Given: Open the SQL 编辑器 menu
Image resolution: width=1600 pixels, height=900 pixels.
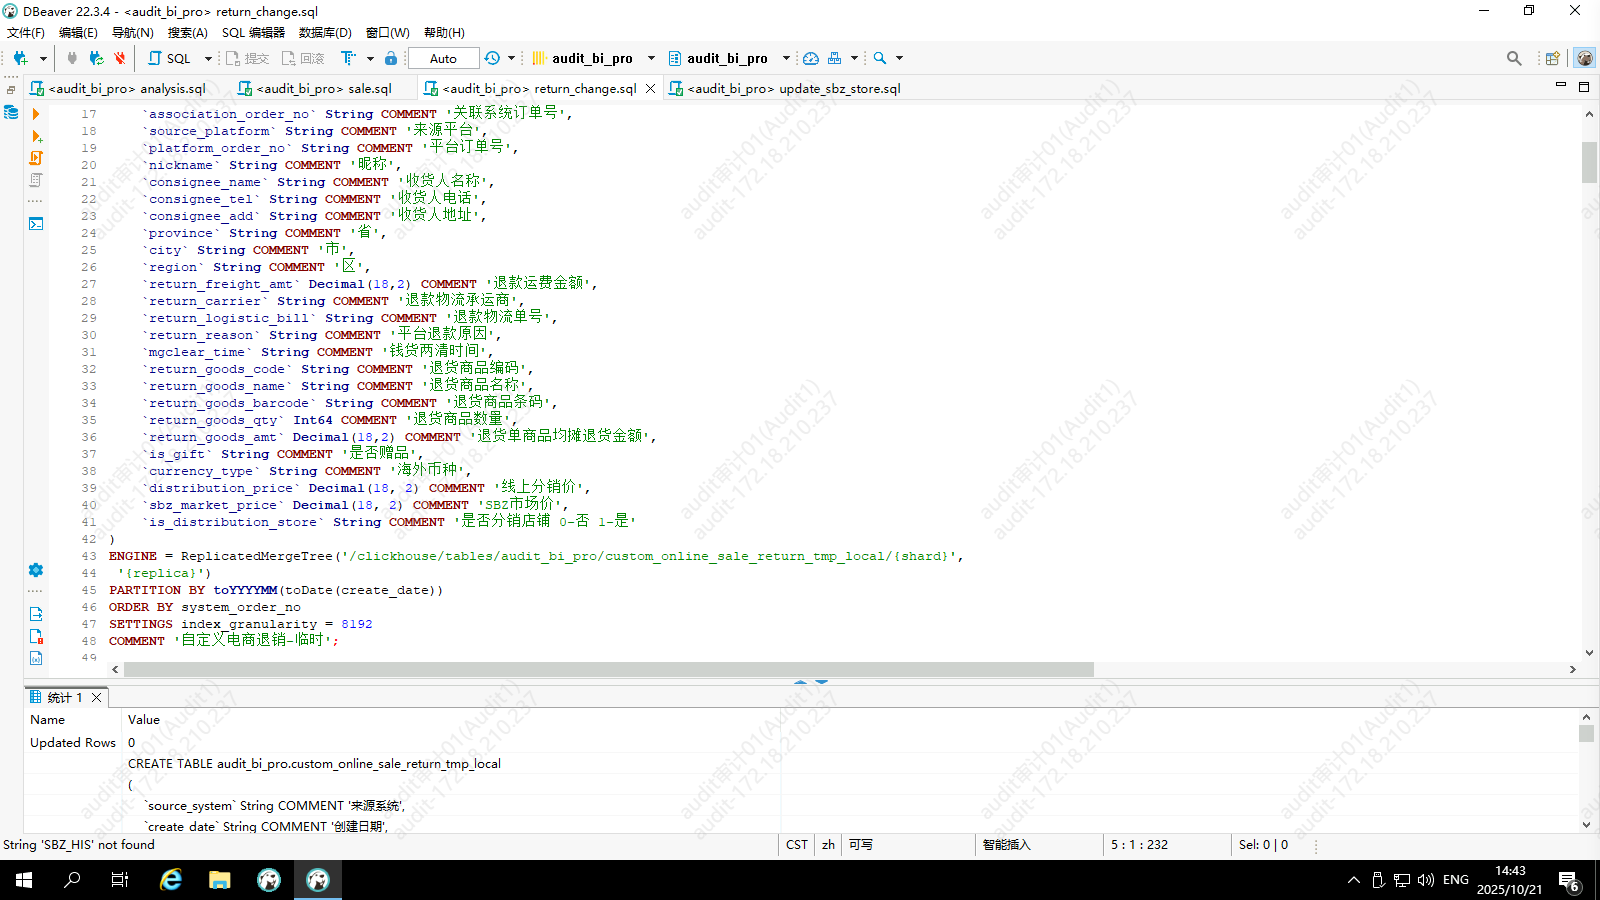Looking at the screenshot, I should 253,32.
